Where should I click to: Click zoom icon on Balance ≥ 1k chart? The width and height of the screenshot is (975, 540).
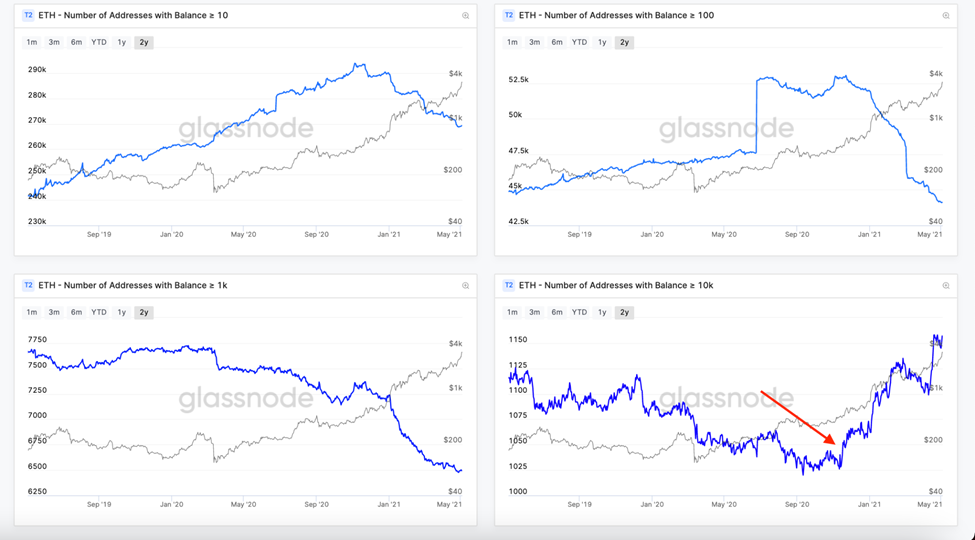point(465,286)
